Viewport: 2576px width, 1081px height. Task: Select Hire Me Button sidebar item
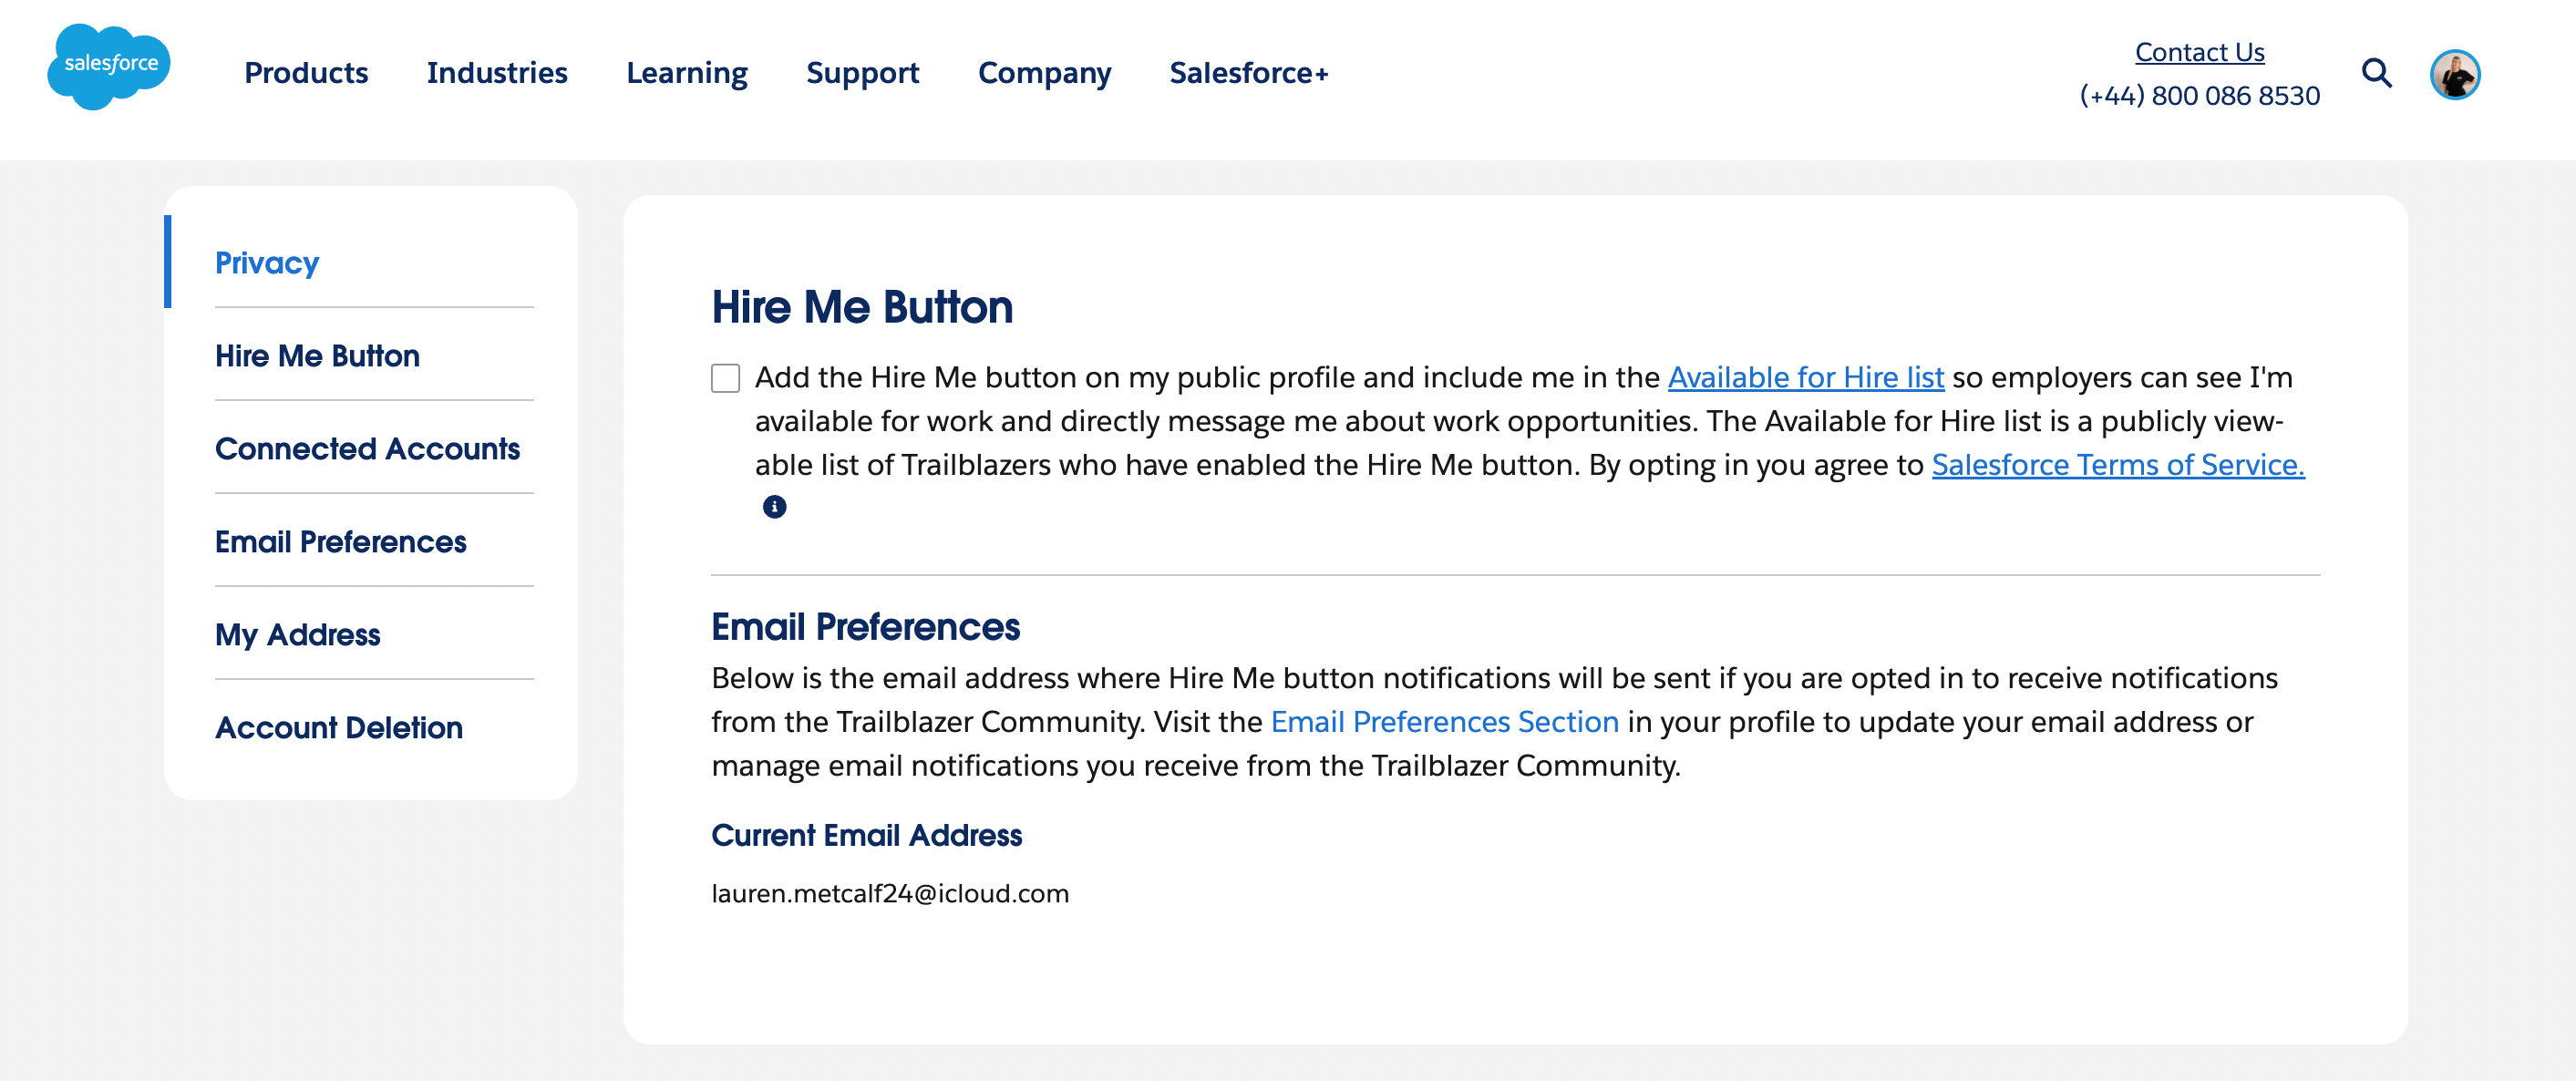[x=317, y=356]
